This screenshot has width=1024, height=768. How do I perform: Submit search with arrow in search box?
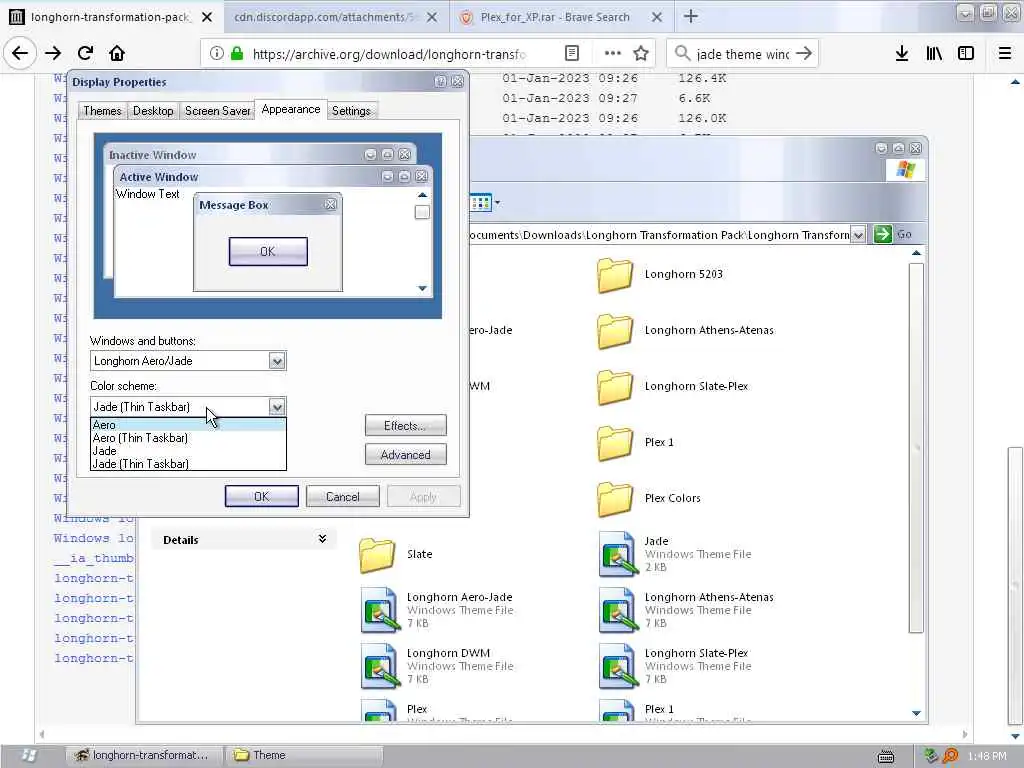click(804, 54)
